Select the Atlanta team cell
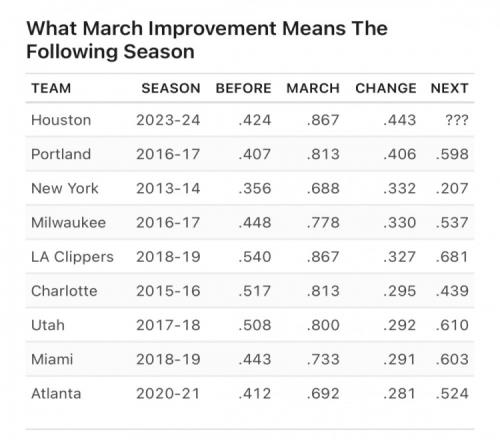This screenshot has height=440, width=500. tap(56, 394)
